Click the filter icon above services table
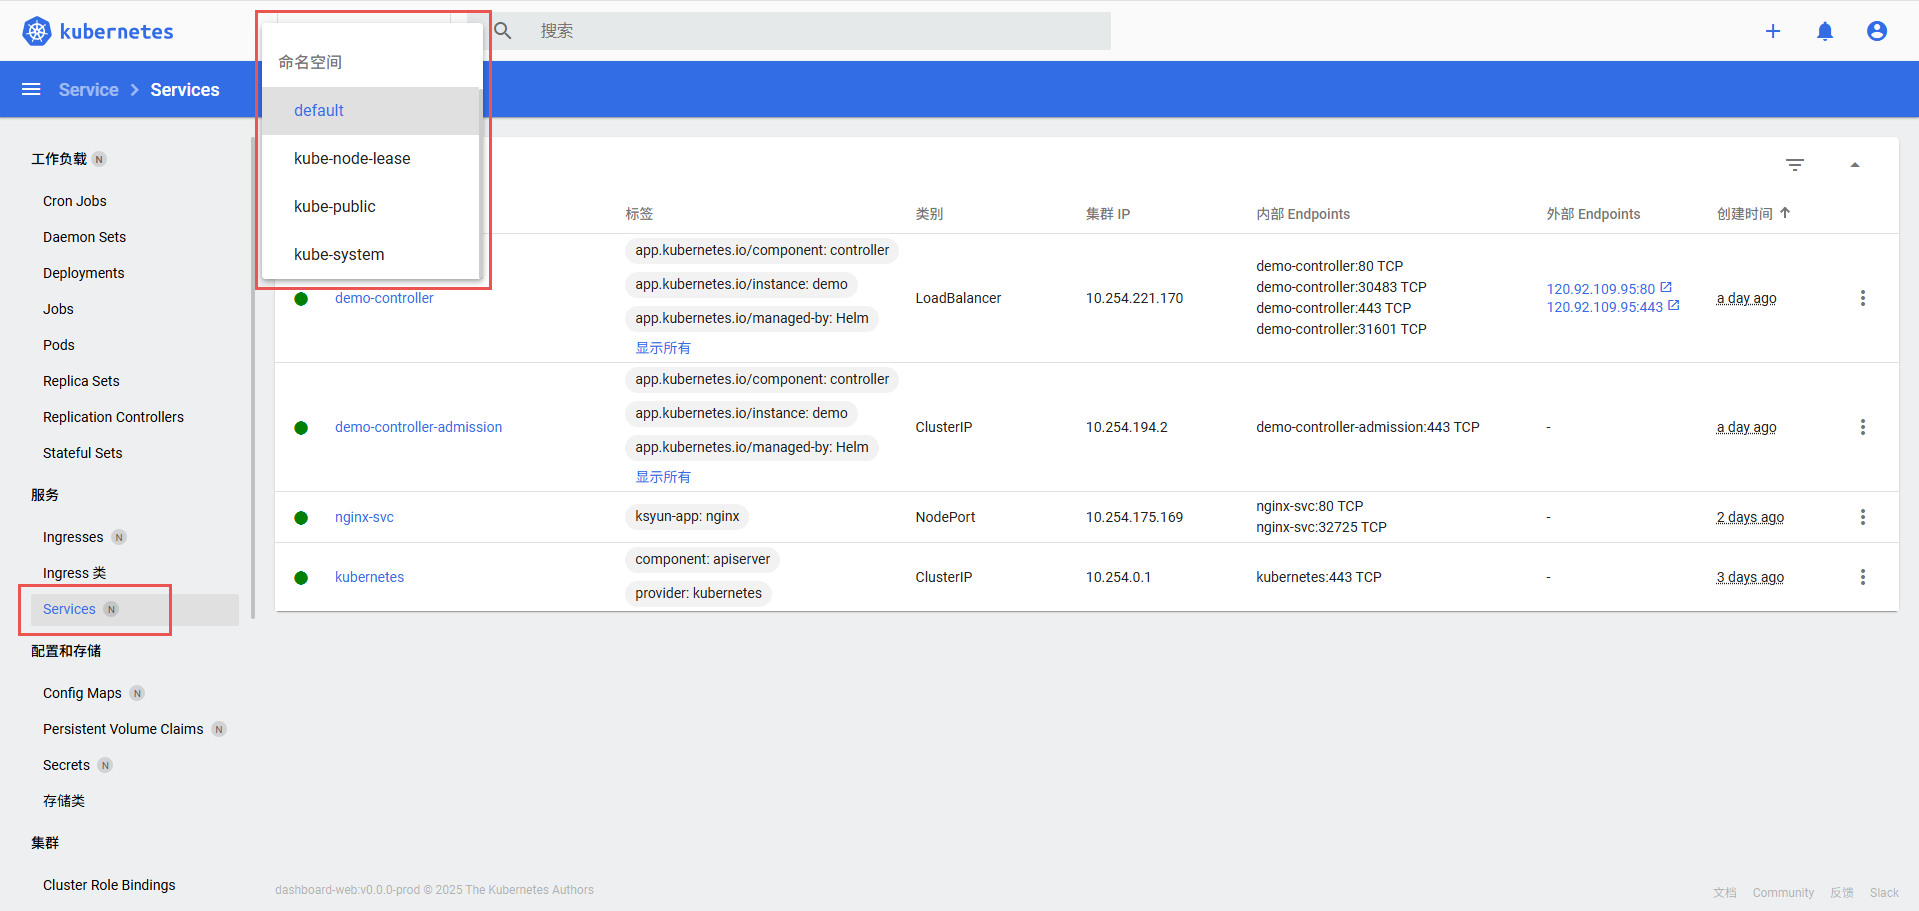The width and height of the screenshot is (1919, 911). pos(1794,165)
